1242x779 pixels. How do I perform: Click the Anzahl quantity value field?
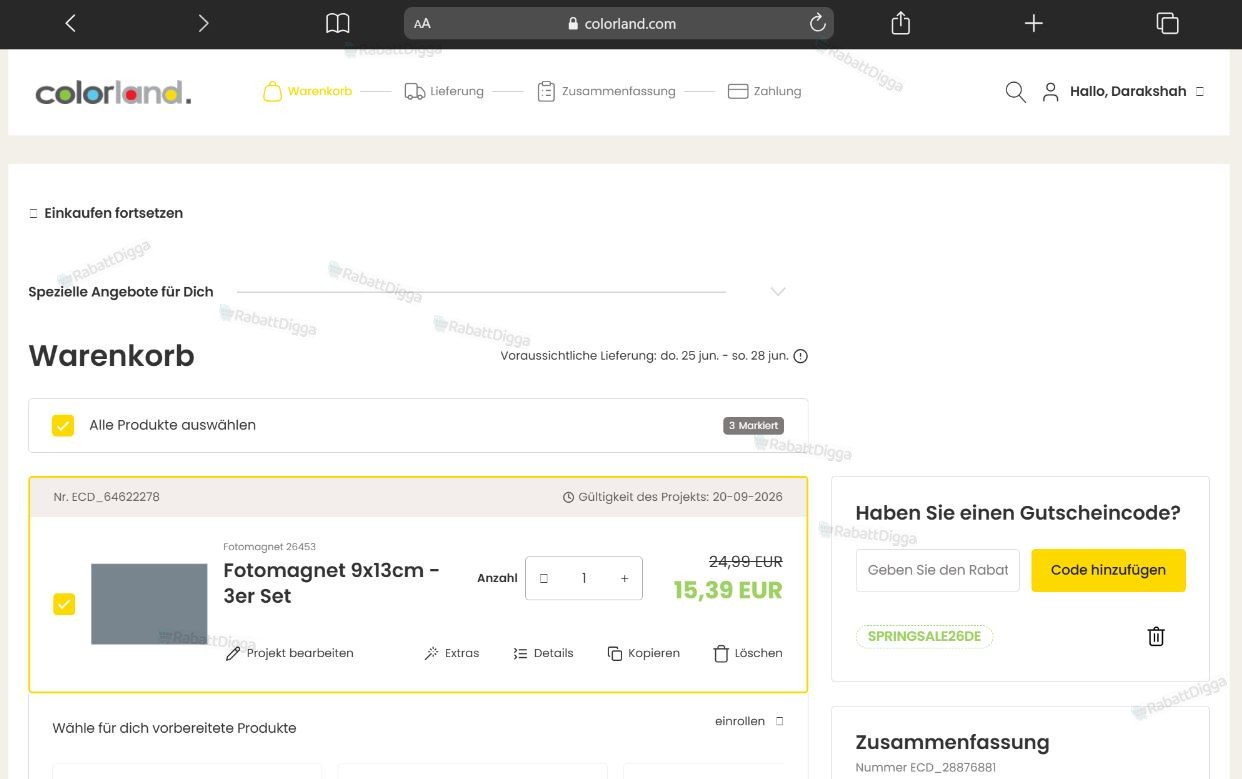pyautogui.click(x=584, y=578)
